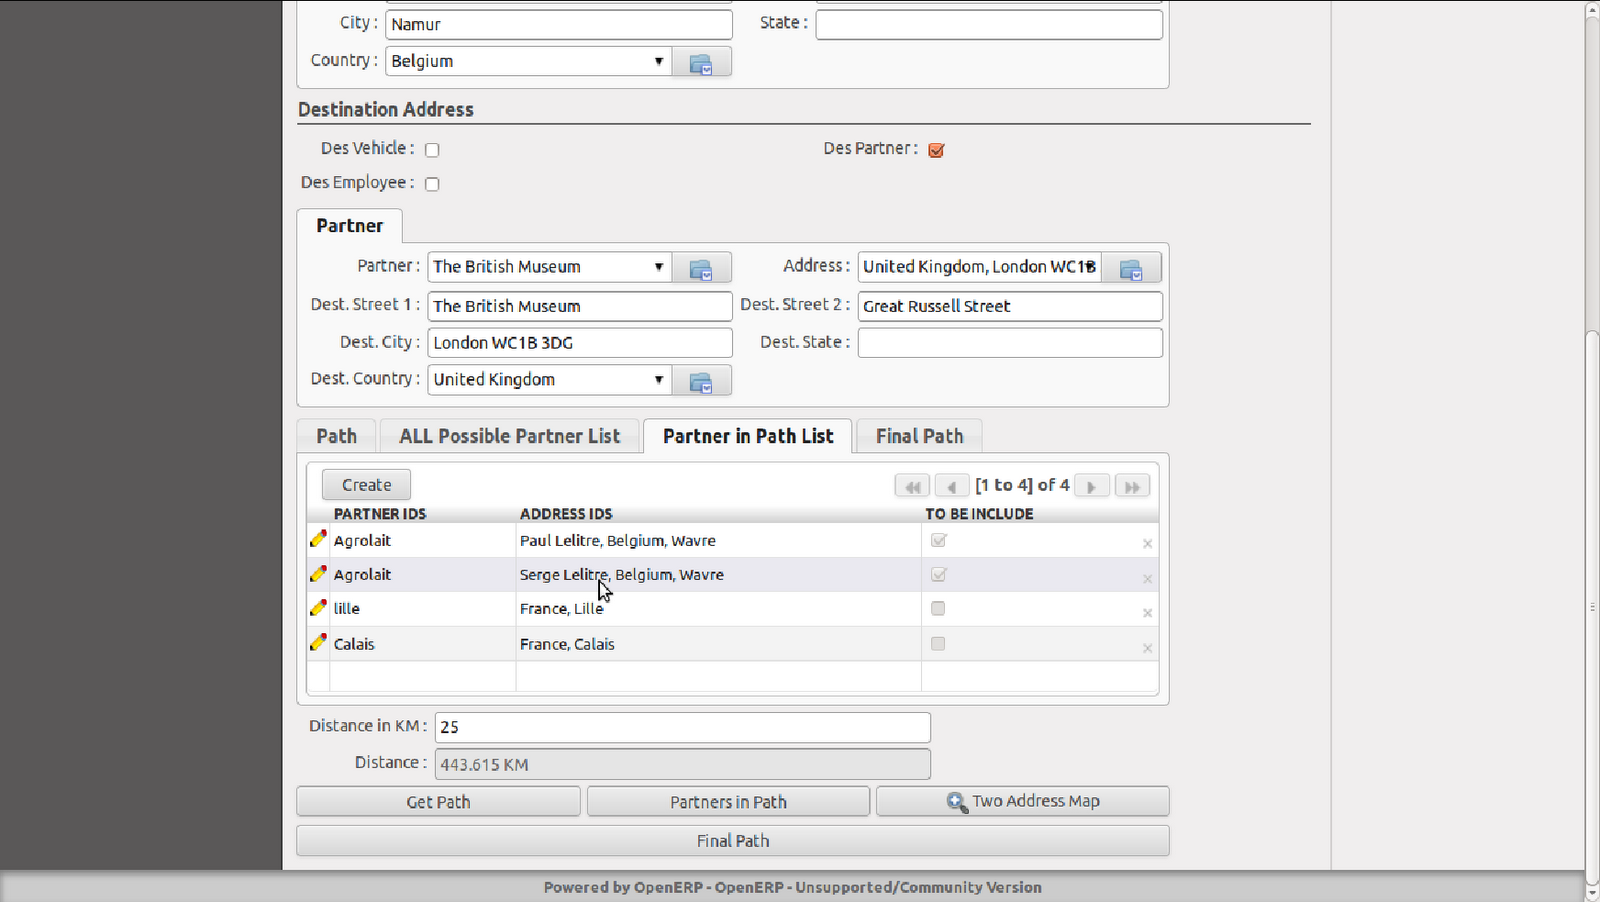Expand the Dest. Country dropdown showing United Kingdom
This screenshot has width=1600, height=902.
tap(658, 380)
